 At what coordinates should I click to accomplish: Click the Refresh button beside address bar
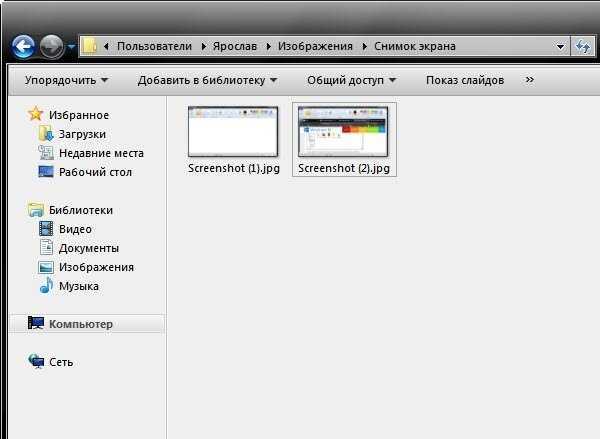(x=583, y=47)
